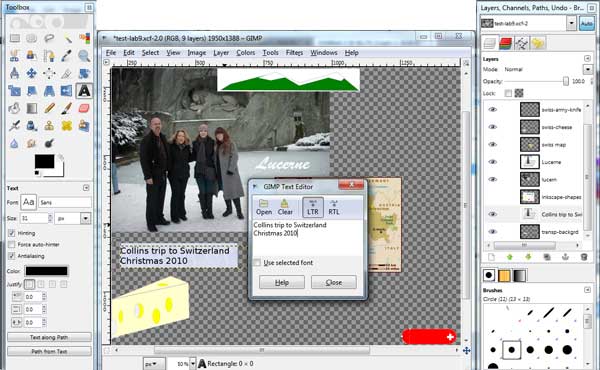Click Help in GIMP Text Editor
This screenshot has height=370, width=600.
(282, 283)
